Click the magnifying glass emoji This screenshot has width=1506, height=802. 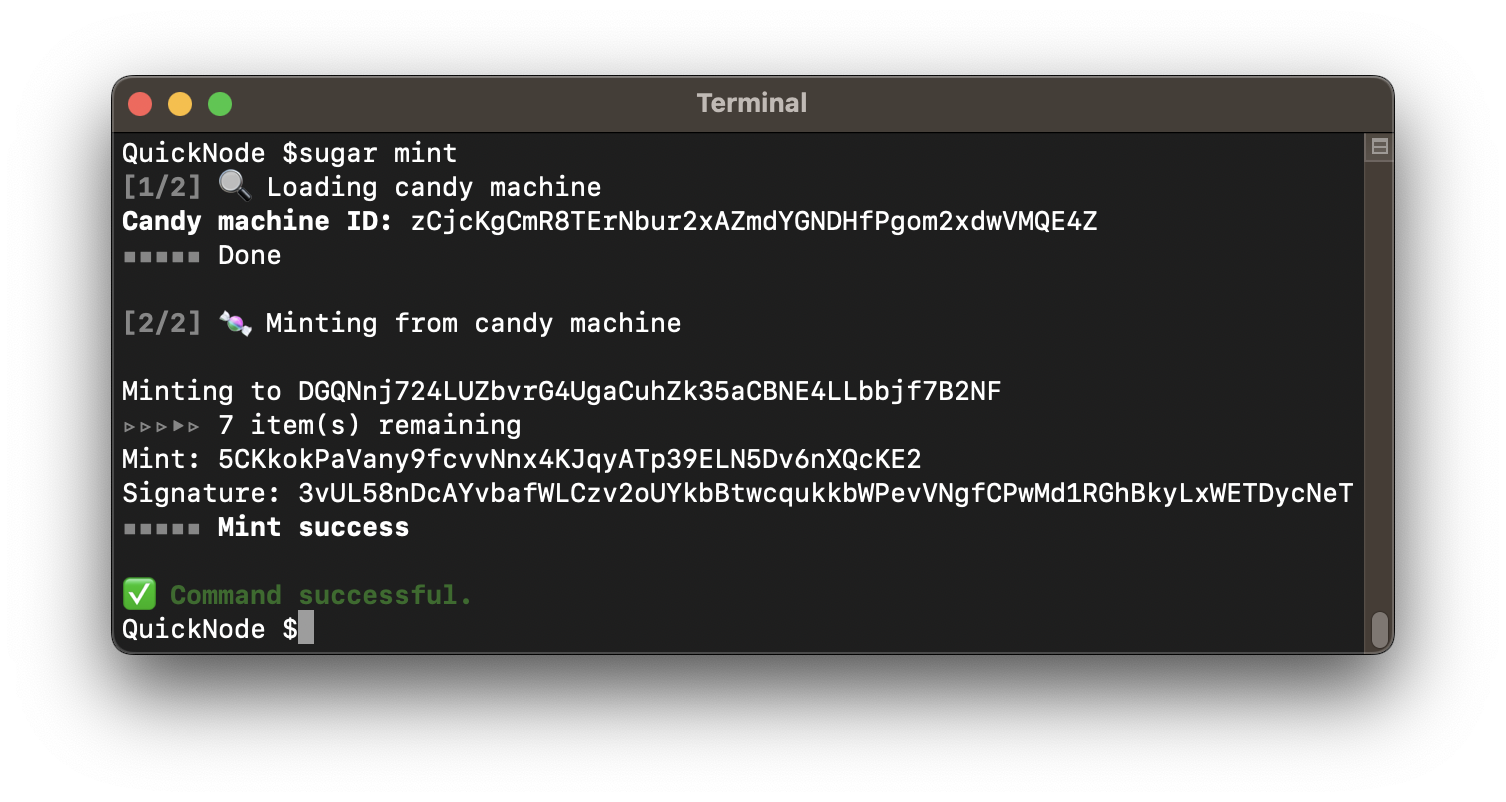(234, 187)
